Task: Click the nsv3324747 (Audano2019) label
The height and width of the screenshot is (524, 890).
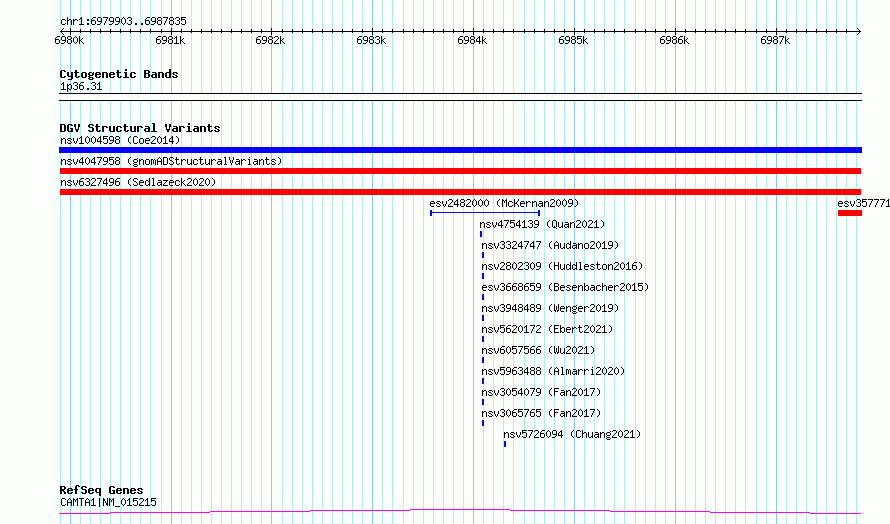Action: 550,245
